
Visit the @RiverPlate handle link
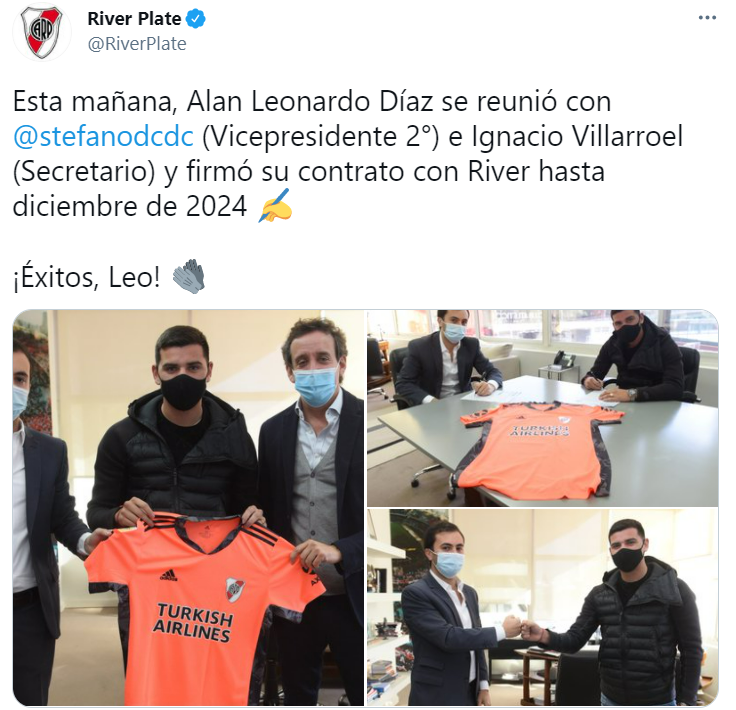click(137, 44)
